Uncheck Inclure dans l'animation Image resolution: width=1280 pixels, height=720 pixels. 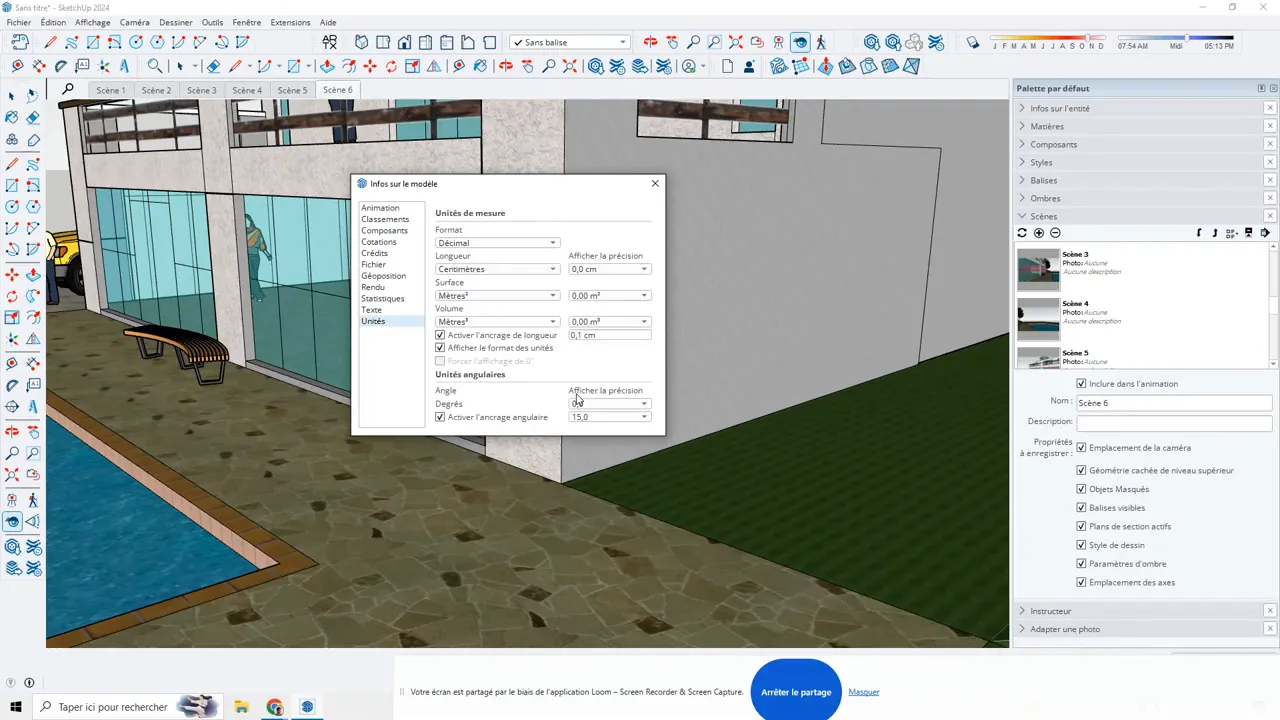[x=1081, y=384]
